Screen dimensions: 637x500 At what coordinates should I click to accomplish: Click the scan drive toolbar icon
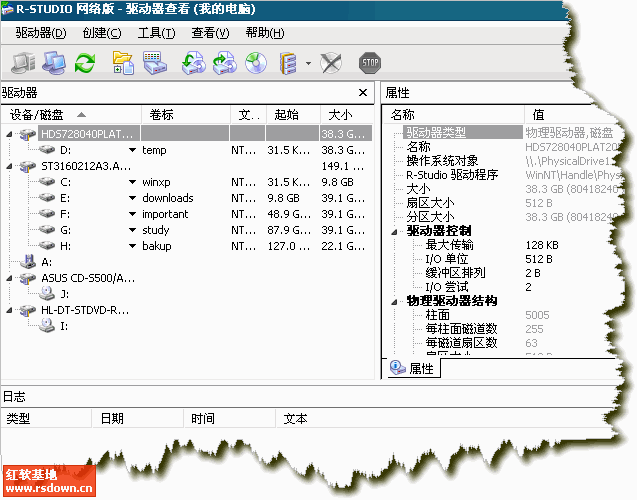[155, 64]
